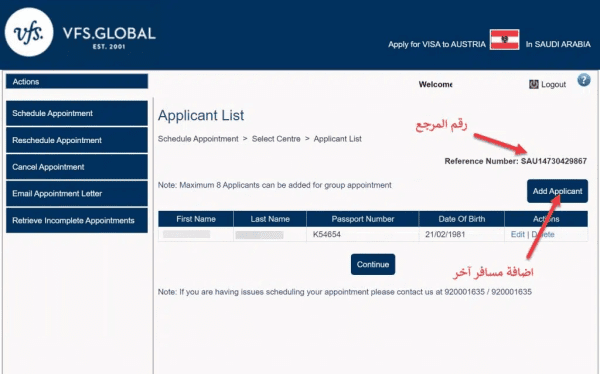Click the Applicant List page heading
The width and height of the screenshot is (600, 374).
(x=201, y=115)
